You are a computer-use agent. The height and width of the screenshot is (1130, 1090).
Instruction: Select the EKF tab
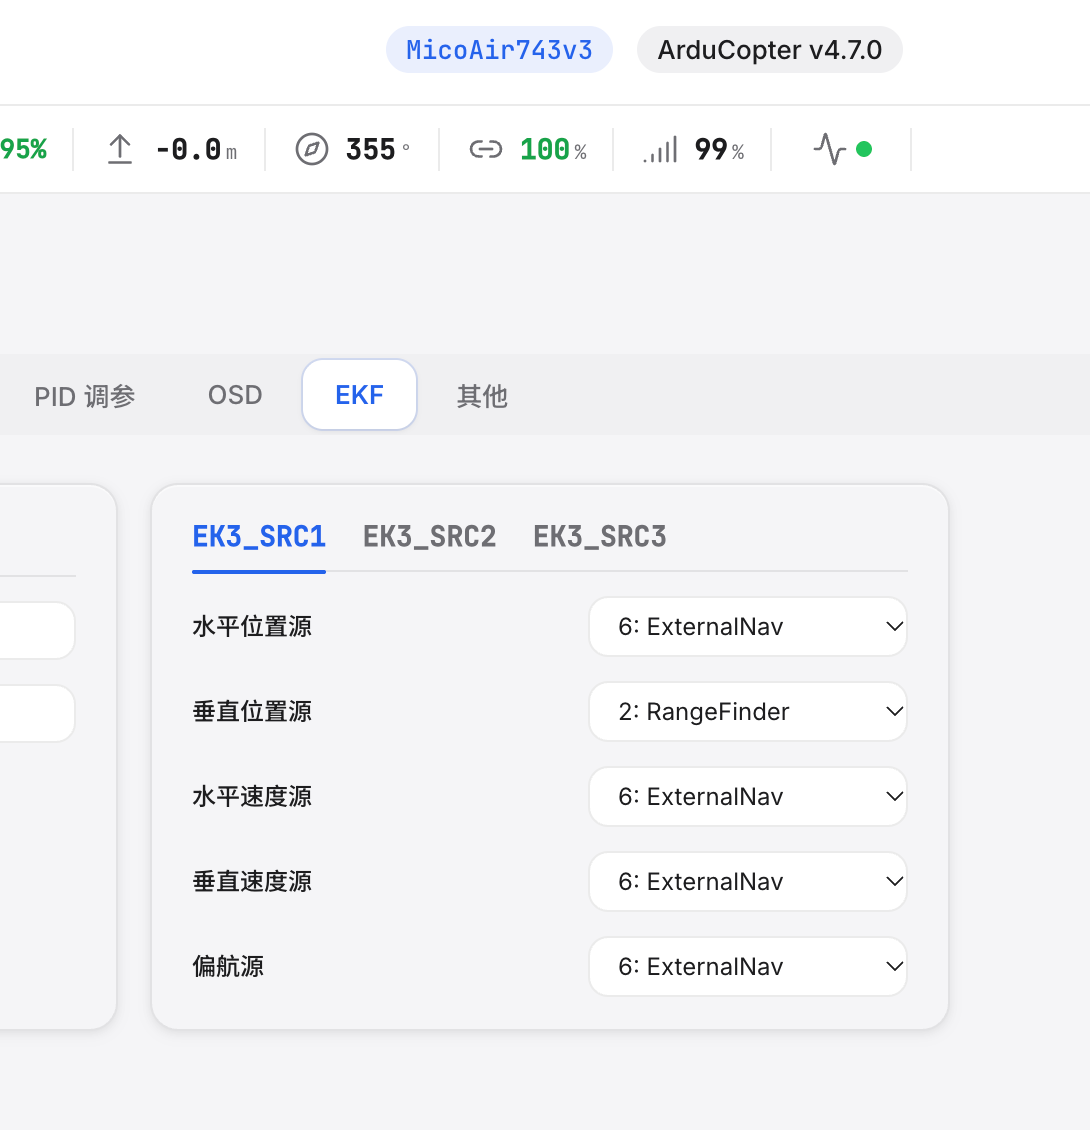(x=359, y=395)
